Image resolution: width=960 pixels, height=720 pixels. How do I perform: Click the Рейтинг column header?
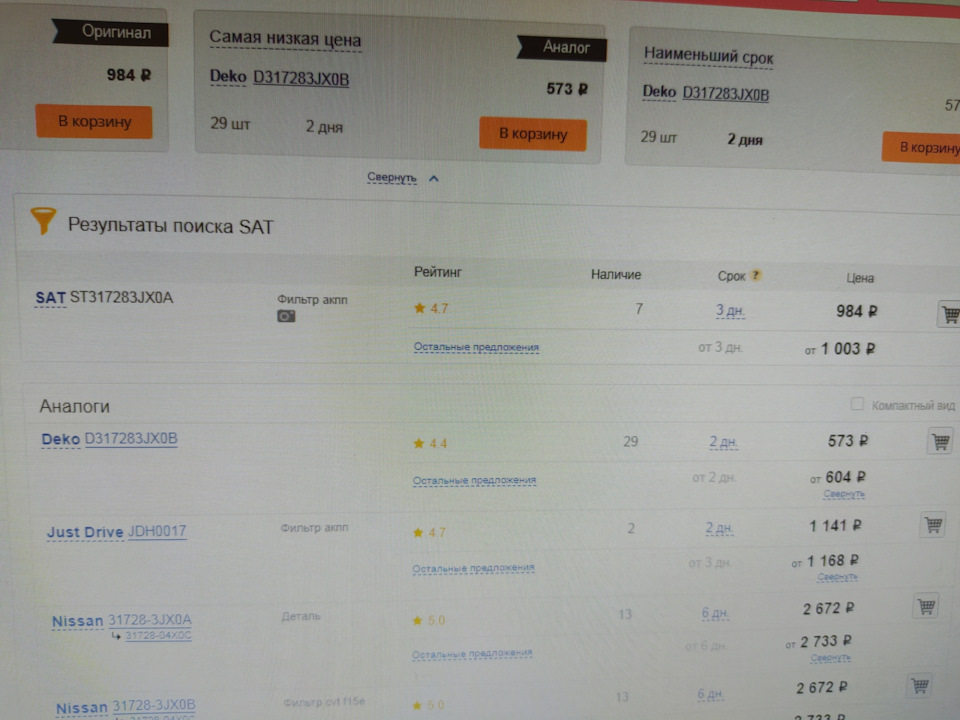[438, 272]
